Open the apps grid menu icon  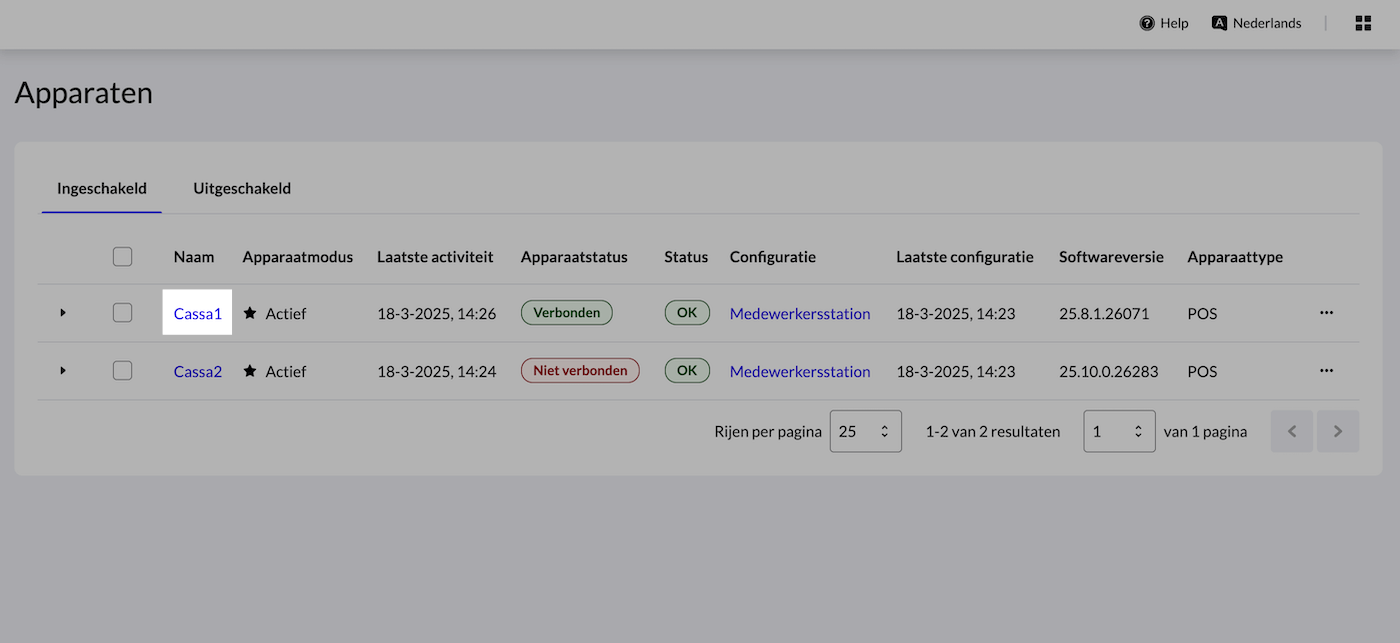tap(1363, 23)
